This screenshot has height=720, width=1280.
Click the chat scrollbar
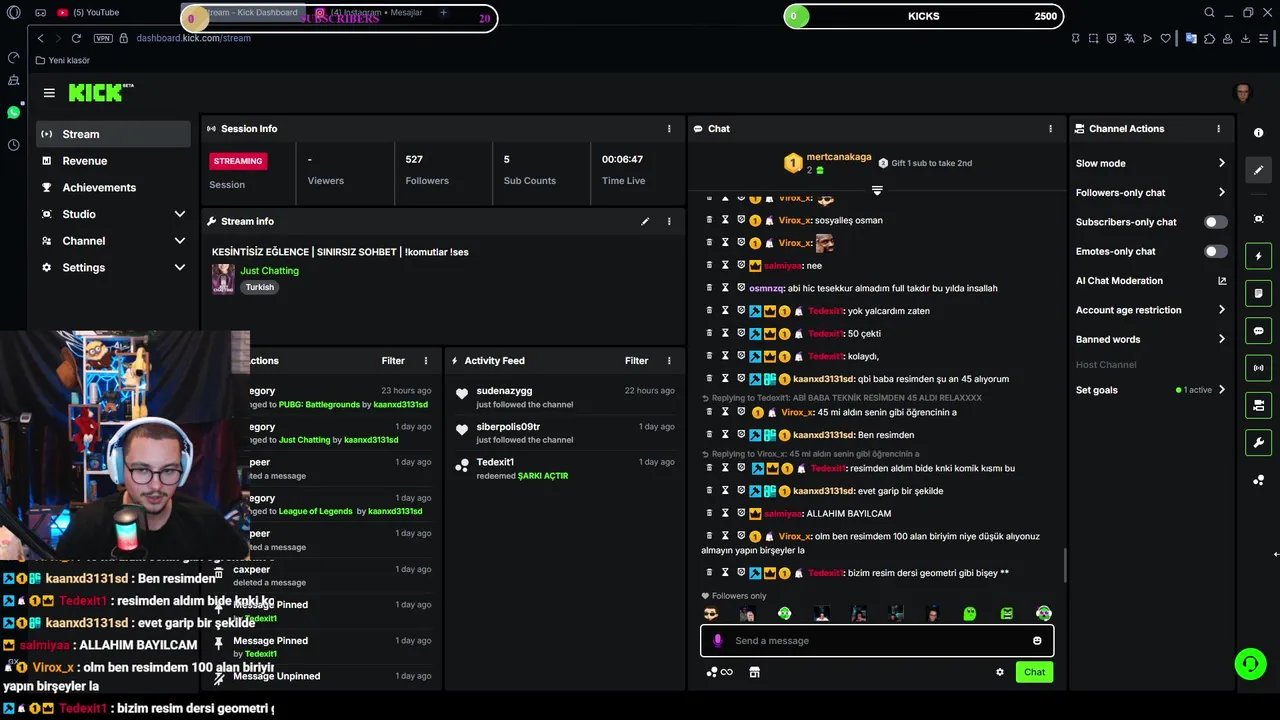1065,565
